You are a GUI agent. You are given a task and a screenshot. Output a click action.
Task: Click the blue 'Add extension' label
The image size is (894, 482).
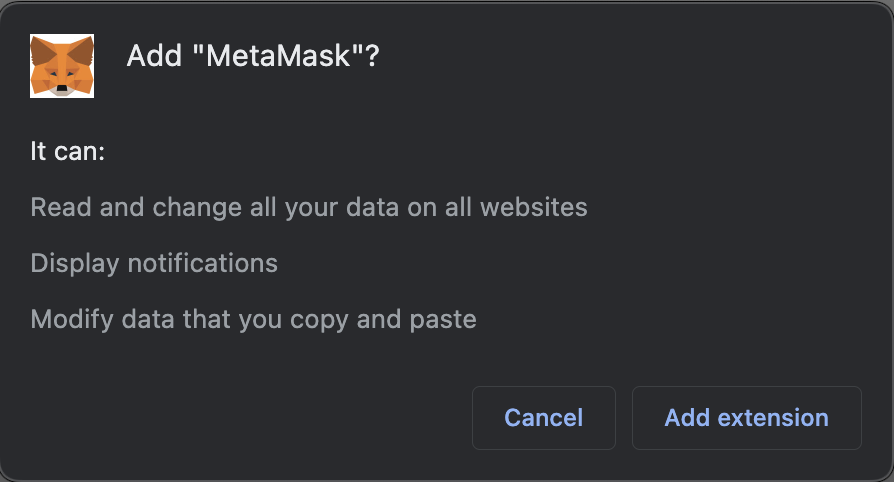[x=746, y=418]
